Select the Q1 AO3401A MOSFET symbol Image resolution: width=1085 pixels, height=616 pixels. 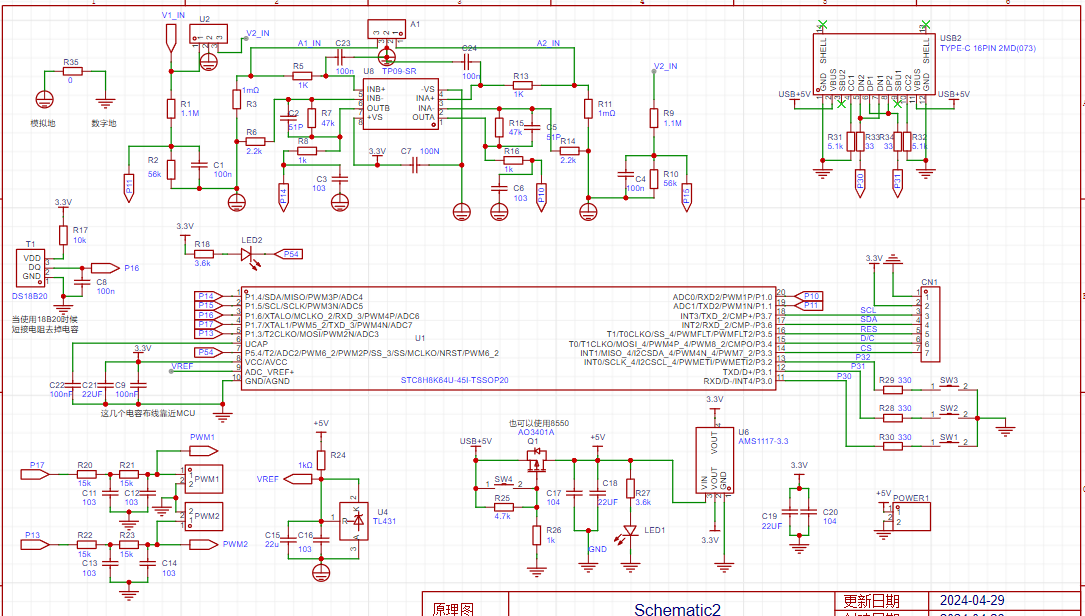point(536,458)
